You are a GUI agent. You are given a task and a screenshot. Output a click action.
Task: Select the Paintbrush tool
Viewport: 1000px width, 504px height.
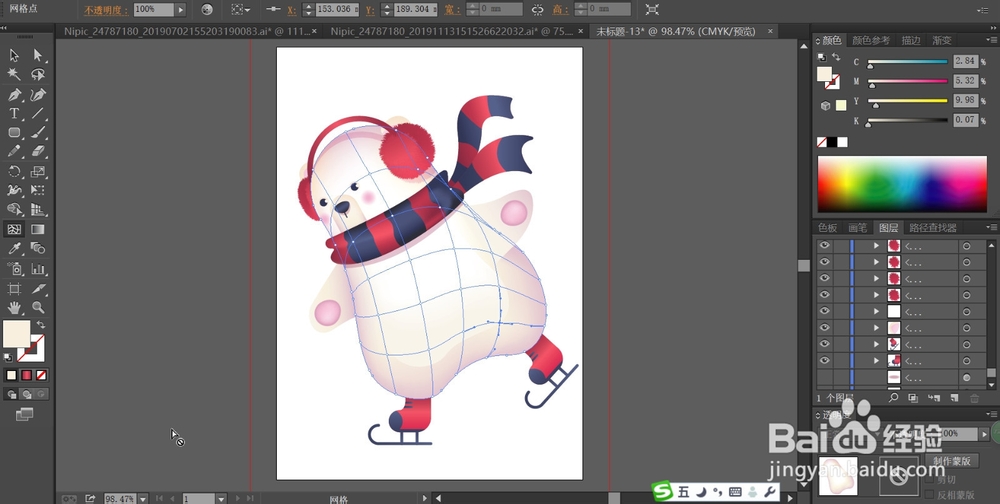(x=38, y=132)
